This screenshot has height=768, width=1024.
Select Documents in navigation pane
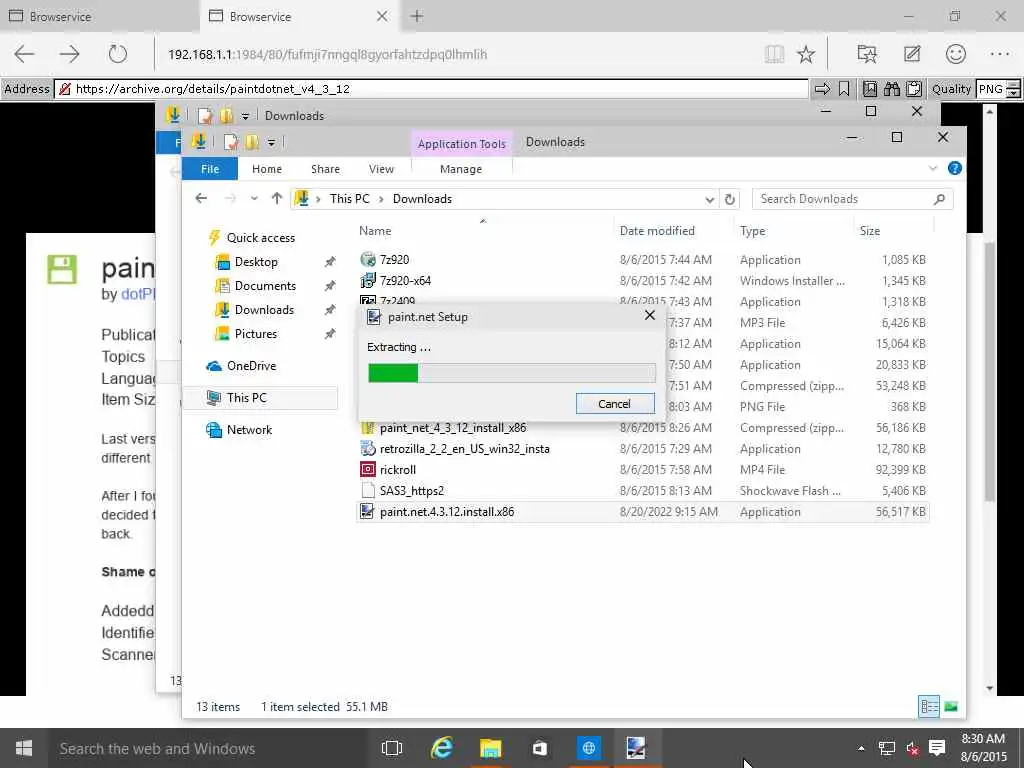(265, 286)
